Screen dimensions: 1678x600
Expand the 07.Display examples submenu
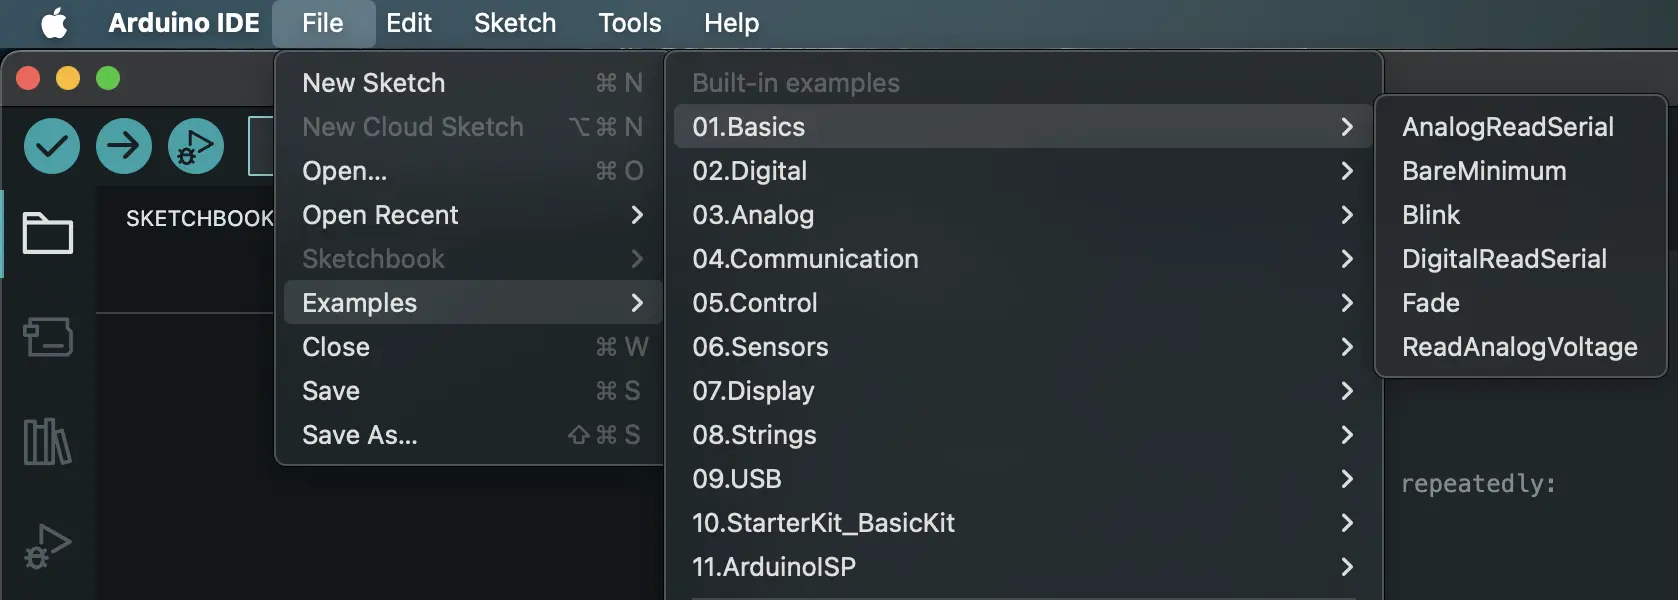(755, 390)
